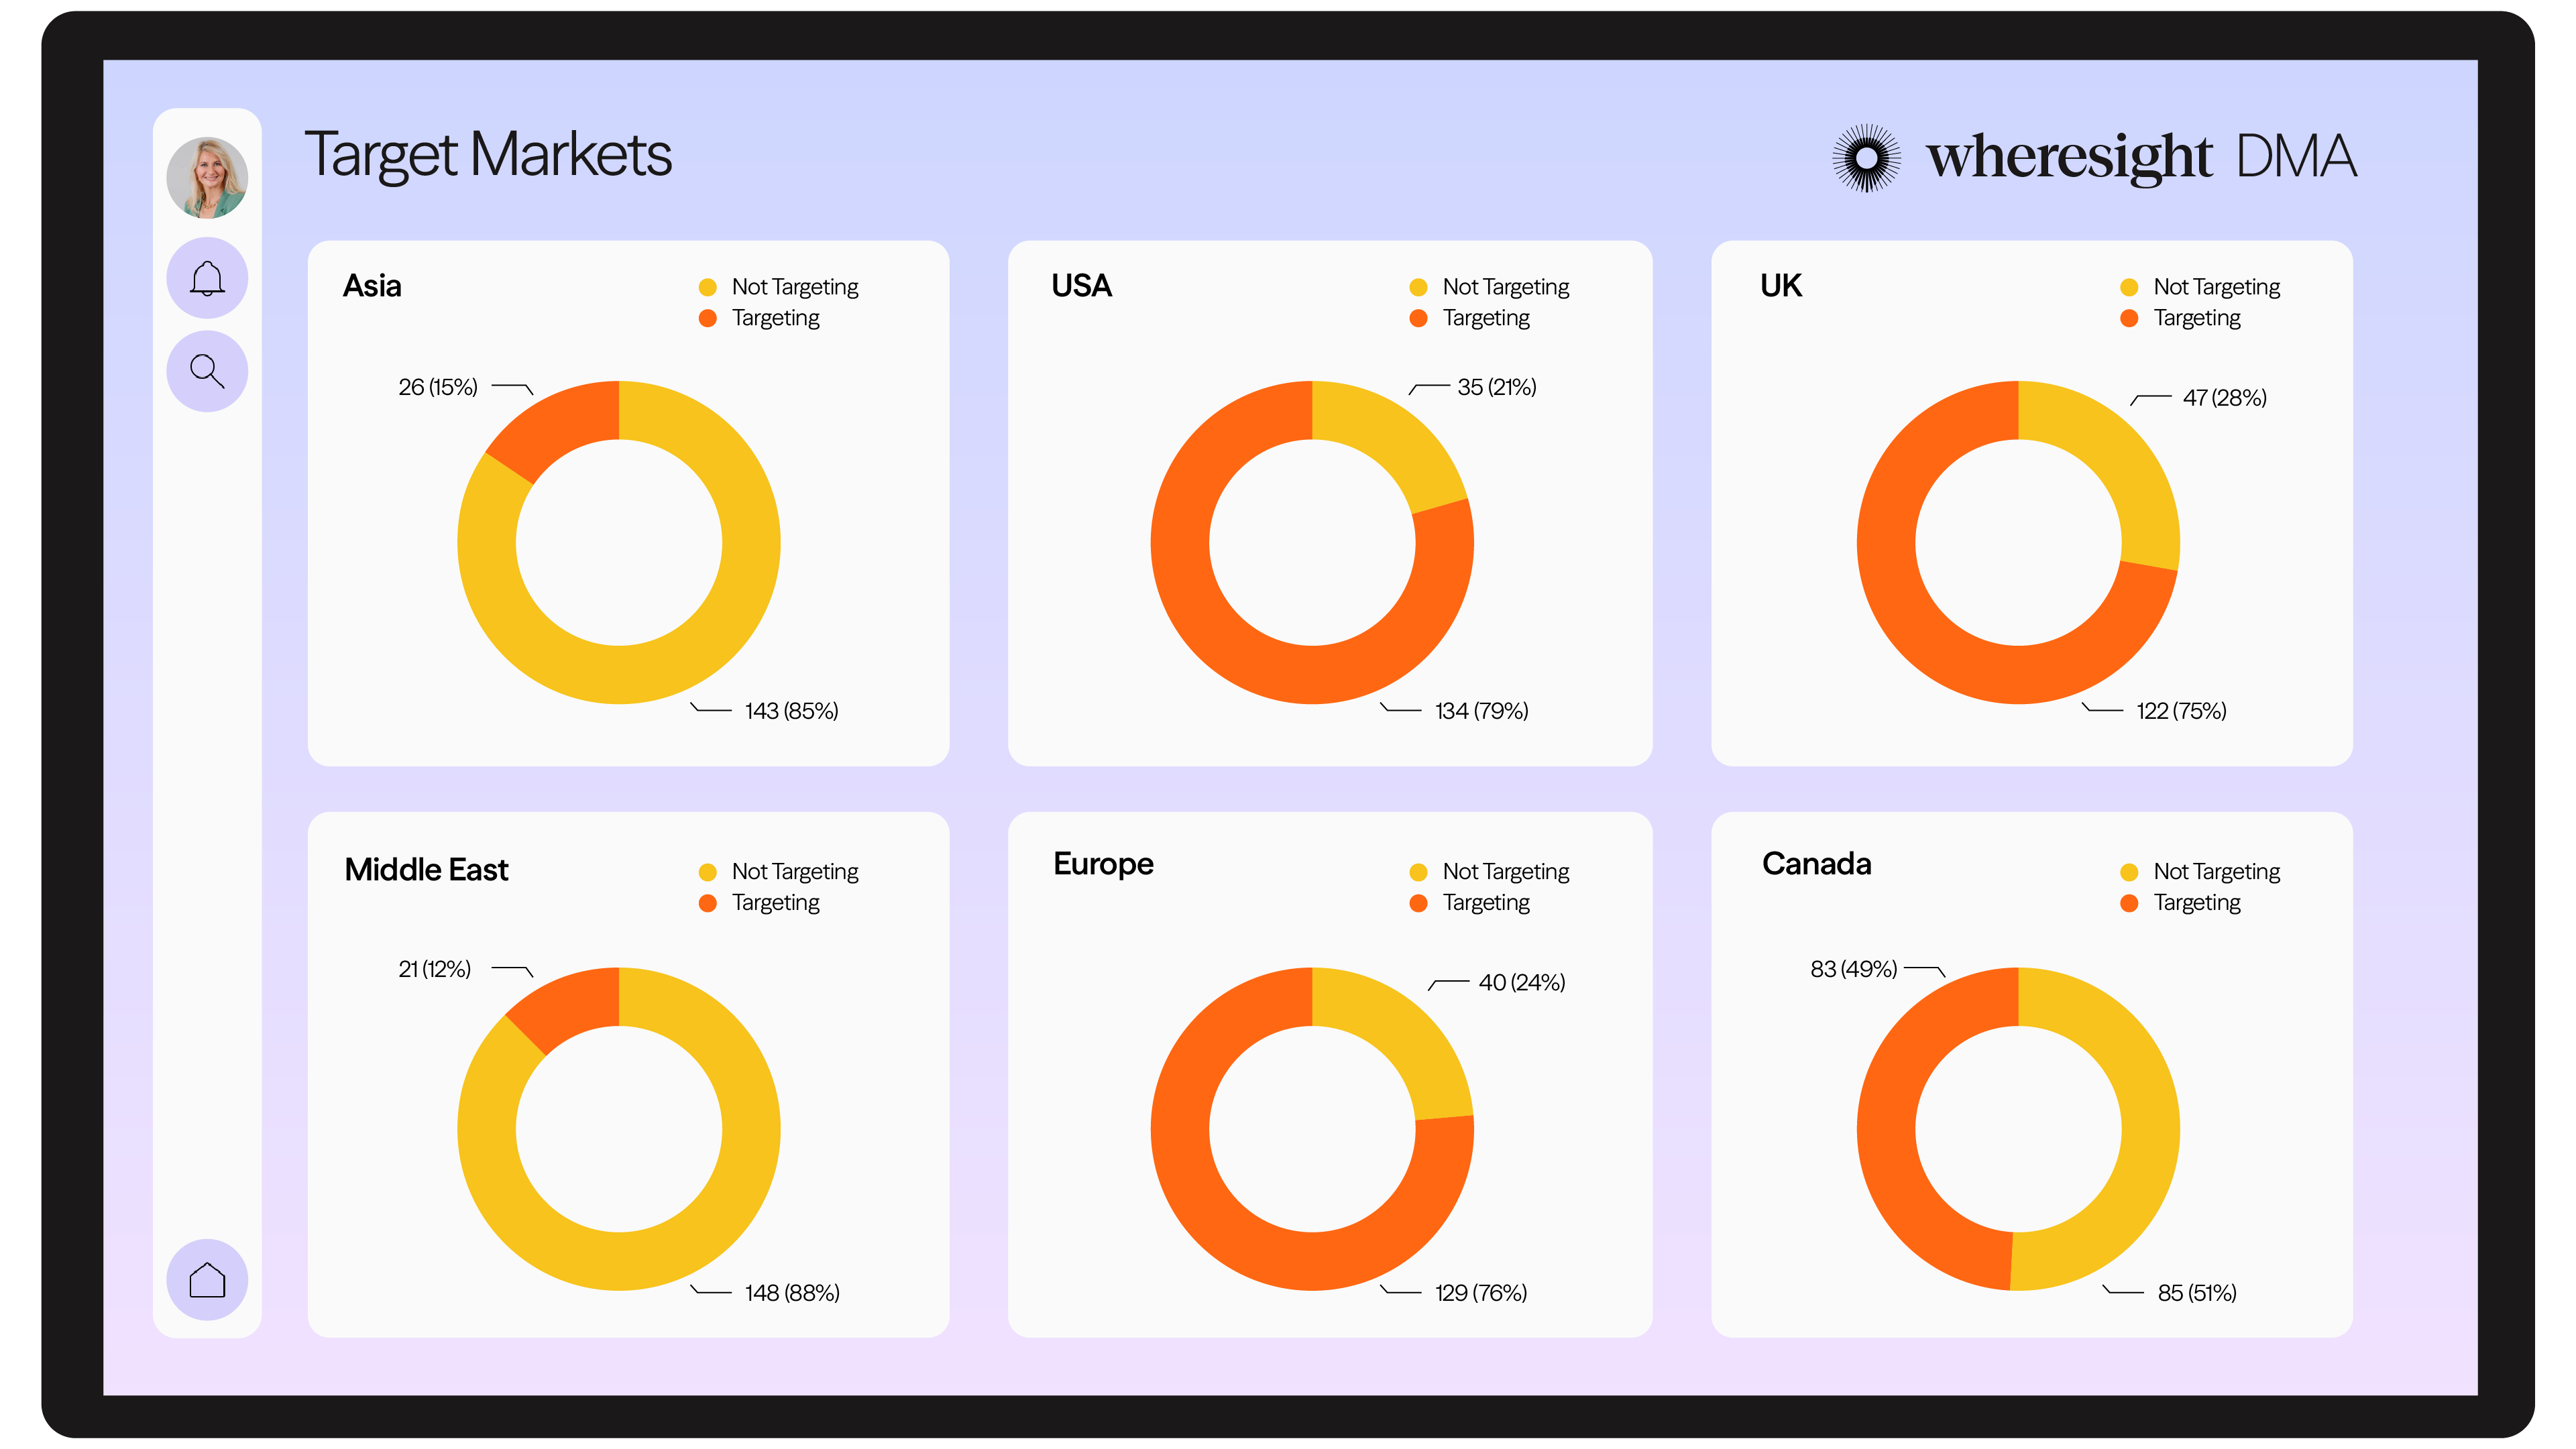Click Europe legend label Targeting
Image resolution: width=2576 pixels, height=1449 pixels.
[1487, 903]
